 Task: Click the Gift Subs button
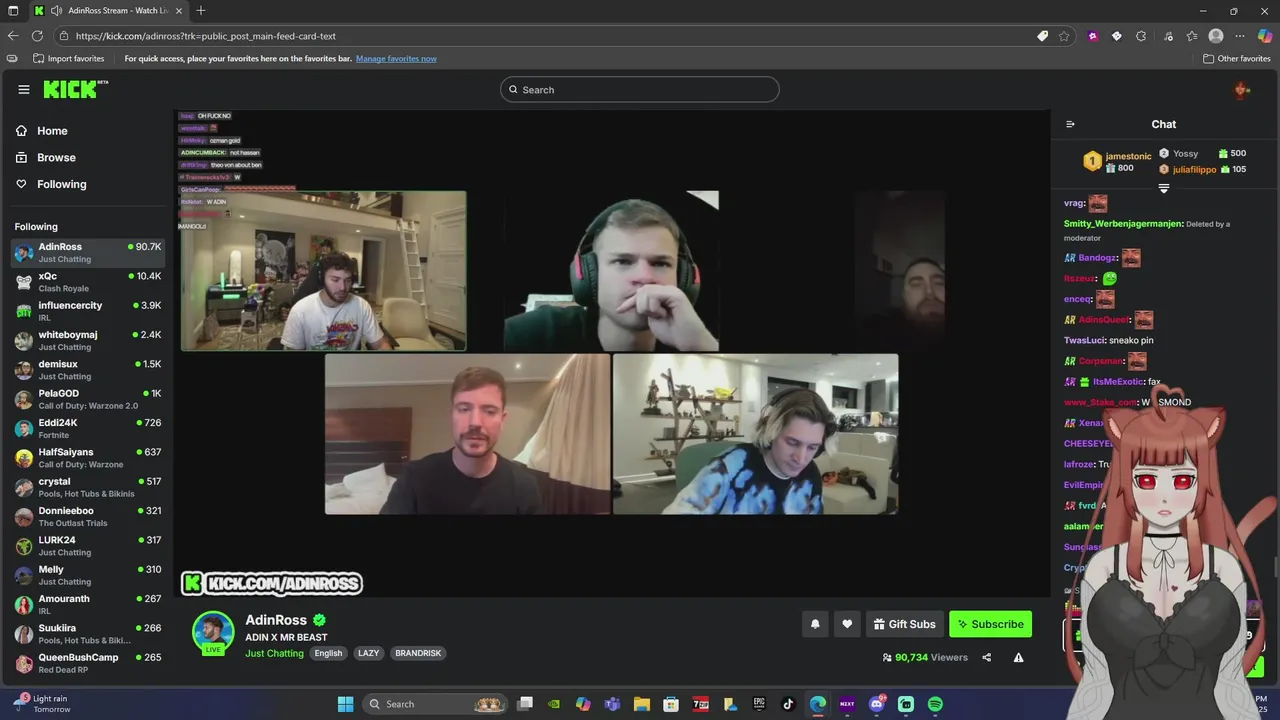point(905,624)
